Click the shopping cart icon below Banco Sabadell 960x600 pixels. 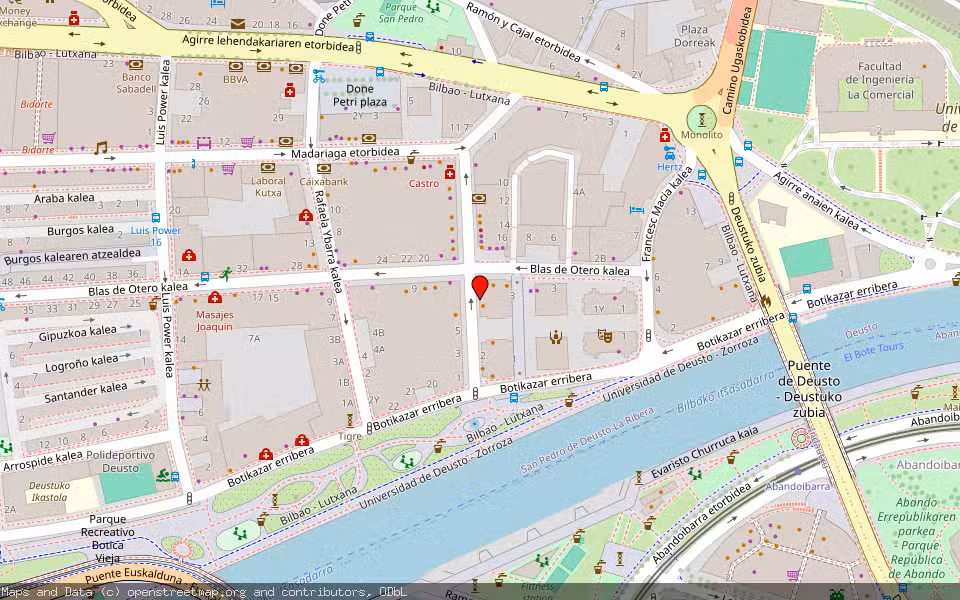click(x=49, y=135)
